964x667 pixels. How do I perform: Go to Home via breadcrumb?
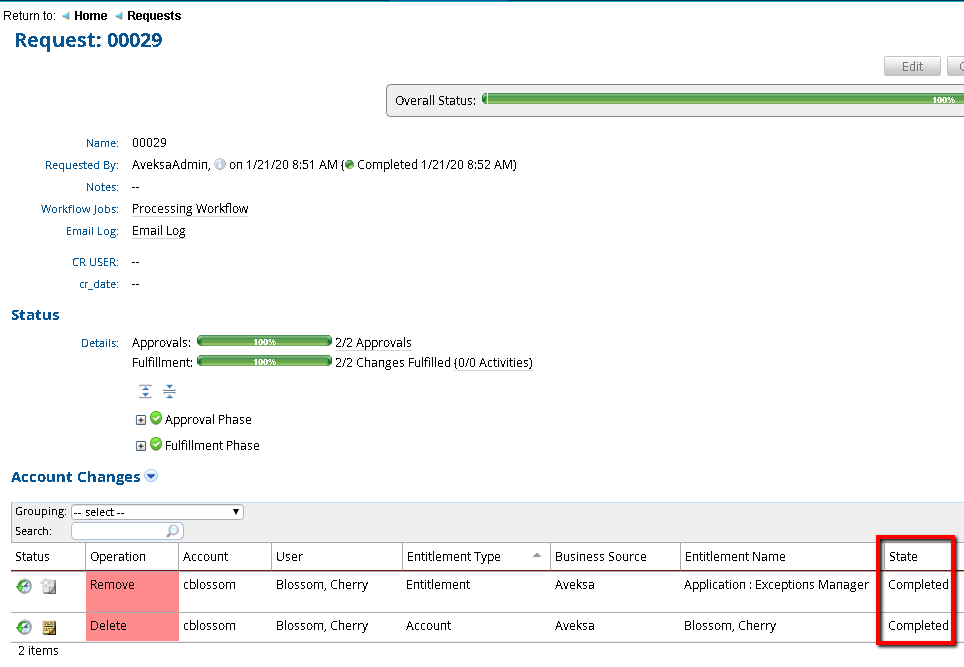click(x=90, y=15)
